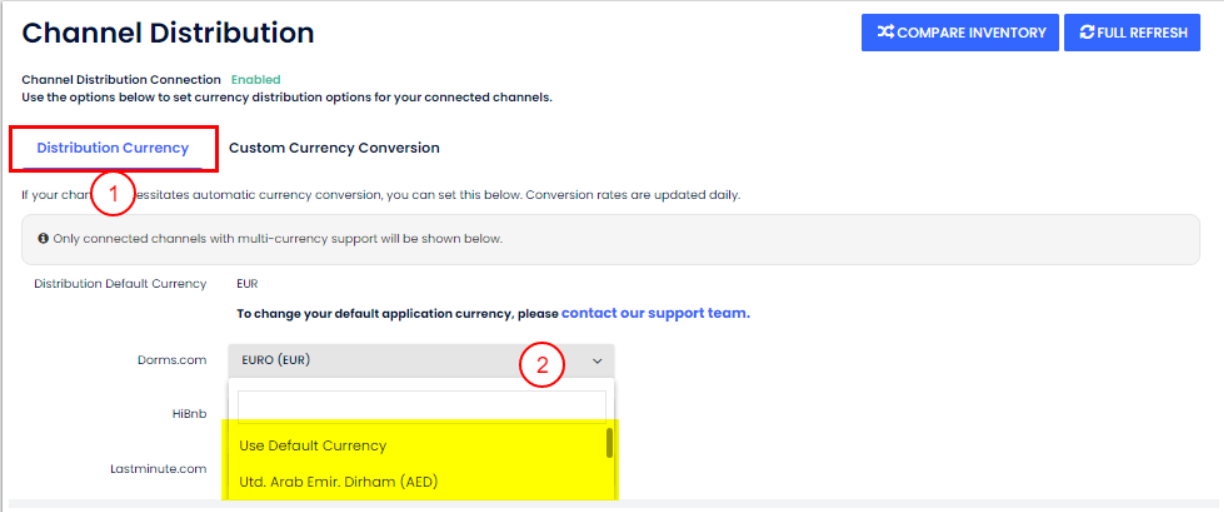Viewport: 1224px width, 512px height.
Task: Follow the 'contact our support team' link
Action: click(x=655, y=313)
